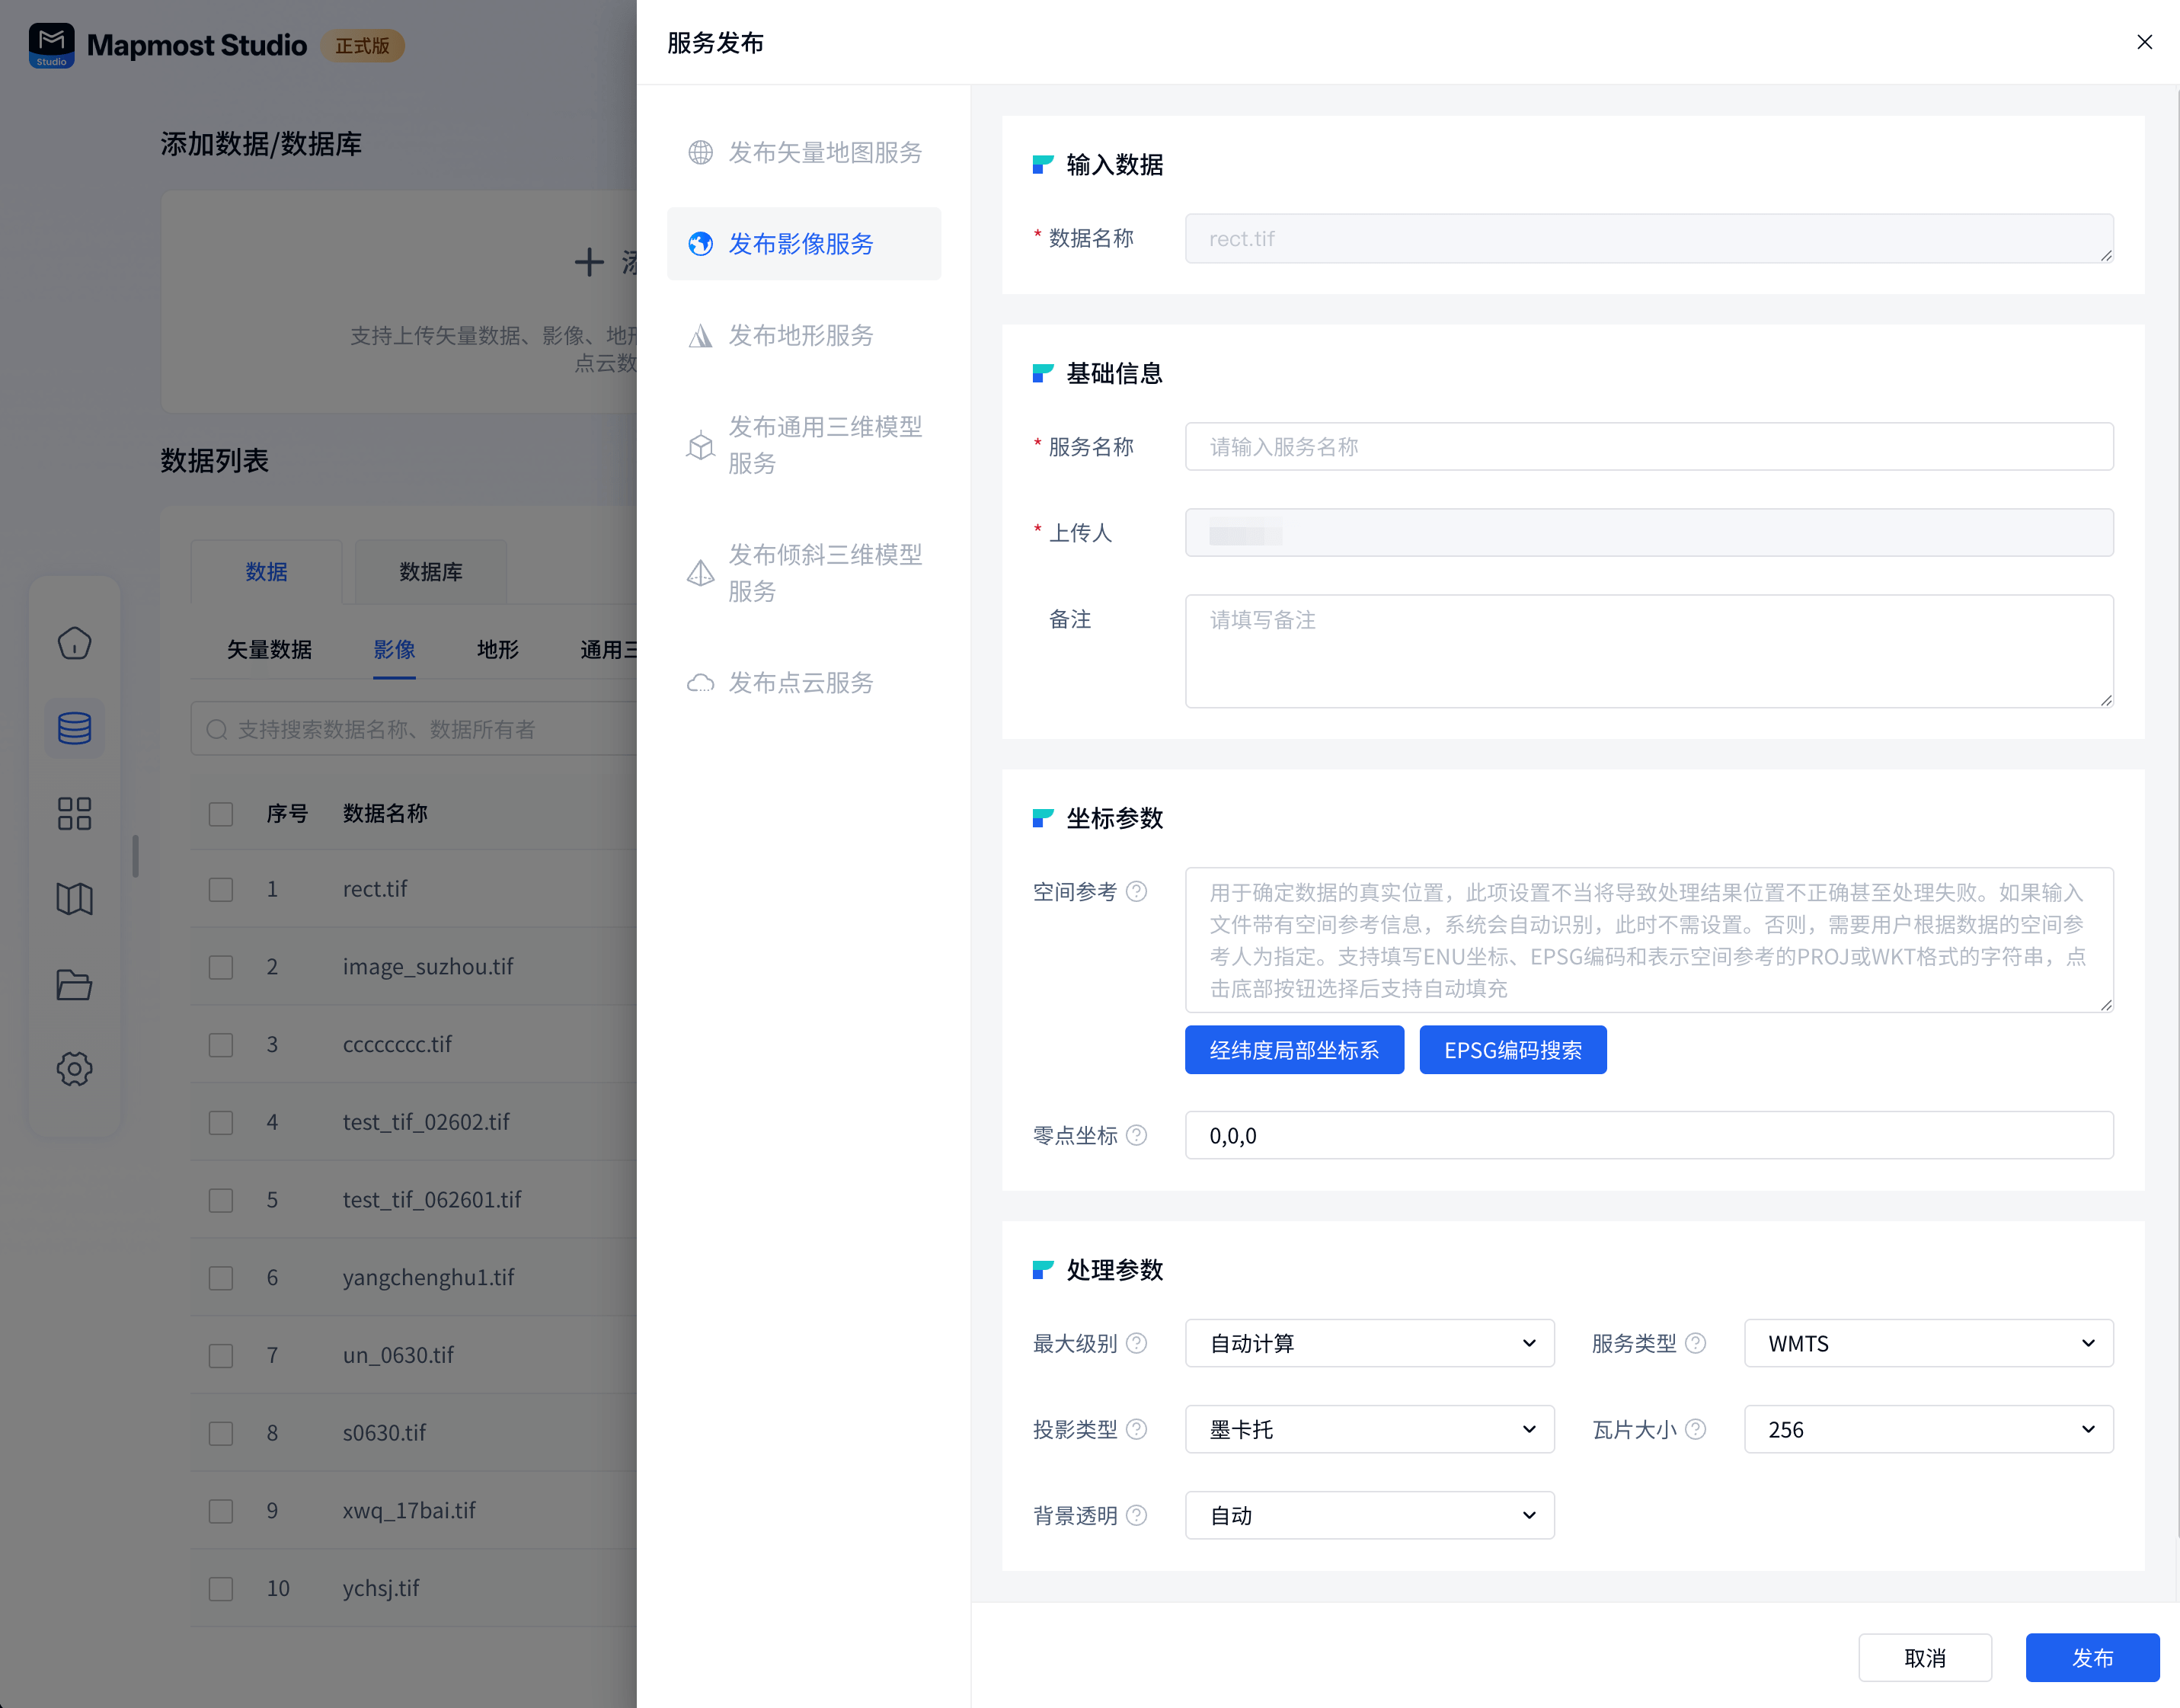Click help icon next to 空间参考
2180x1708 pixels.
[1136, 891]
